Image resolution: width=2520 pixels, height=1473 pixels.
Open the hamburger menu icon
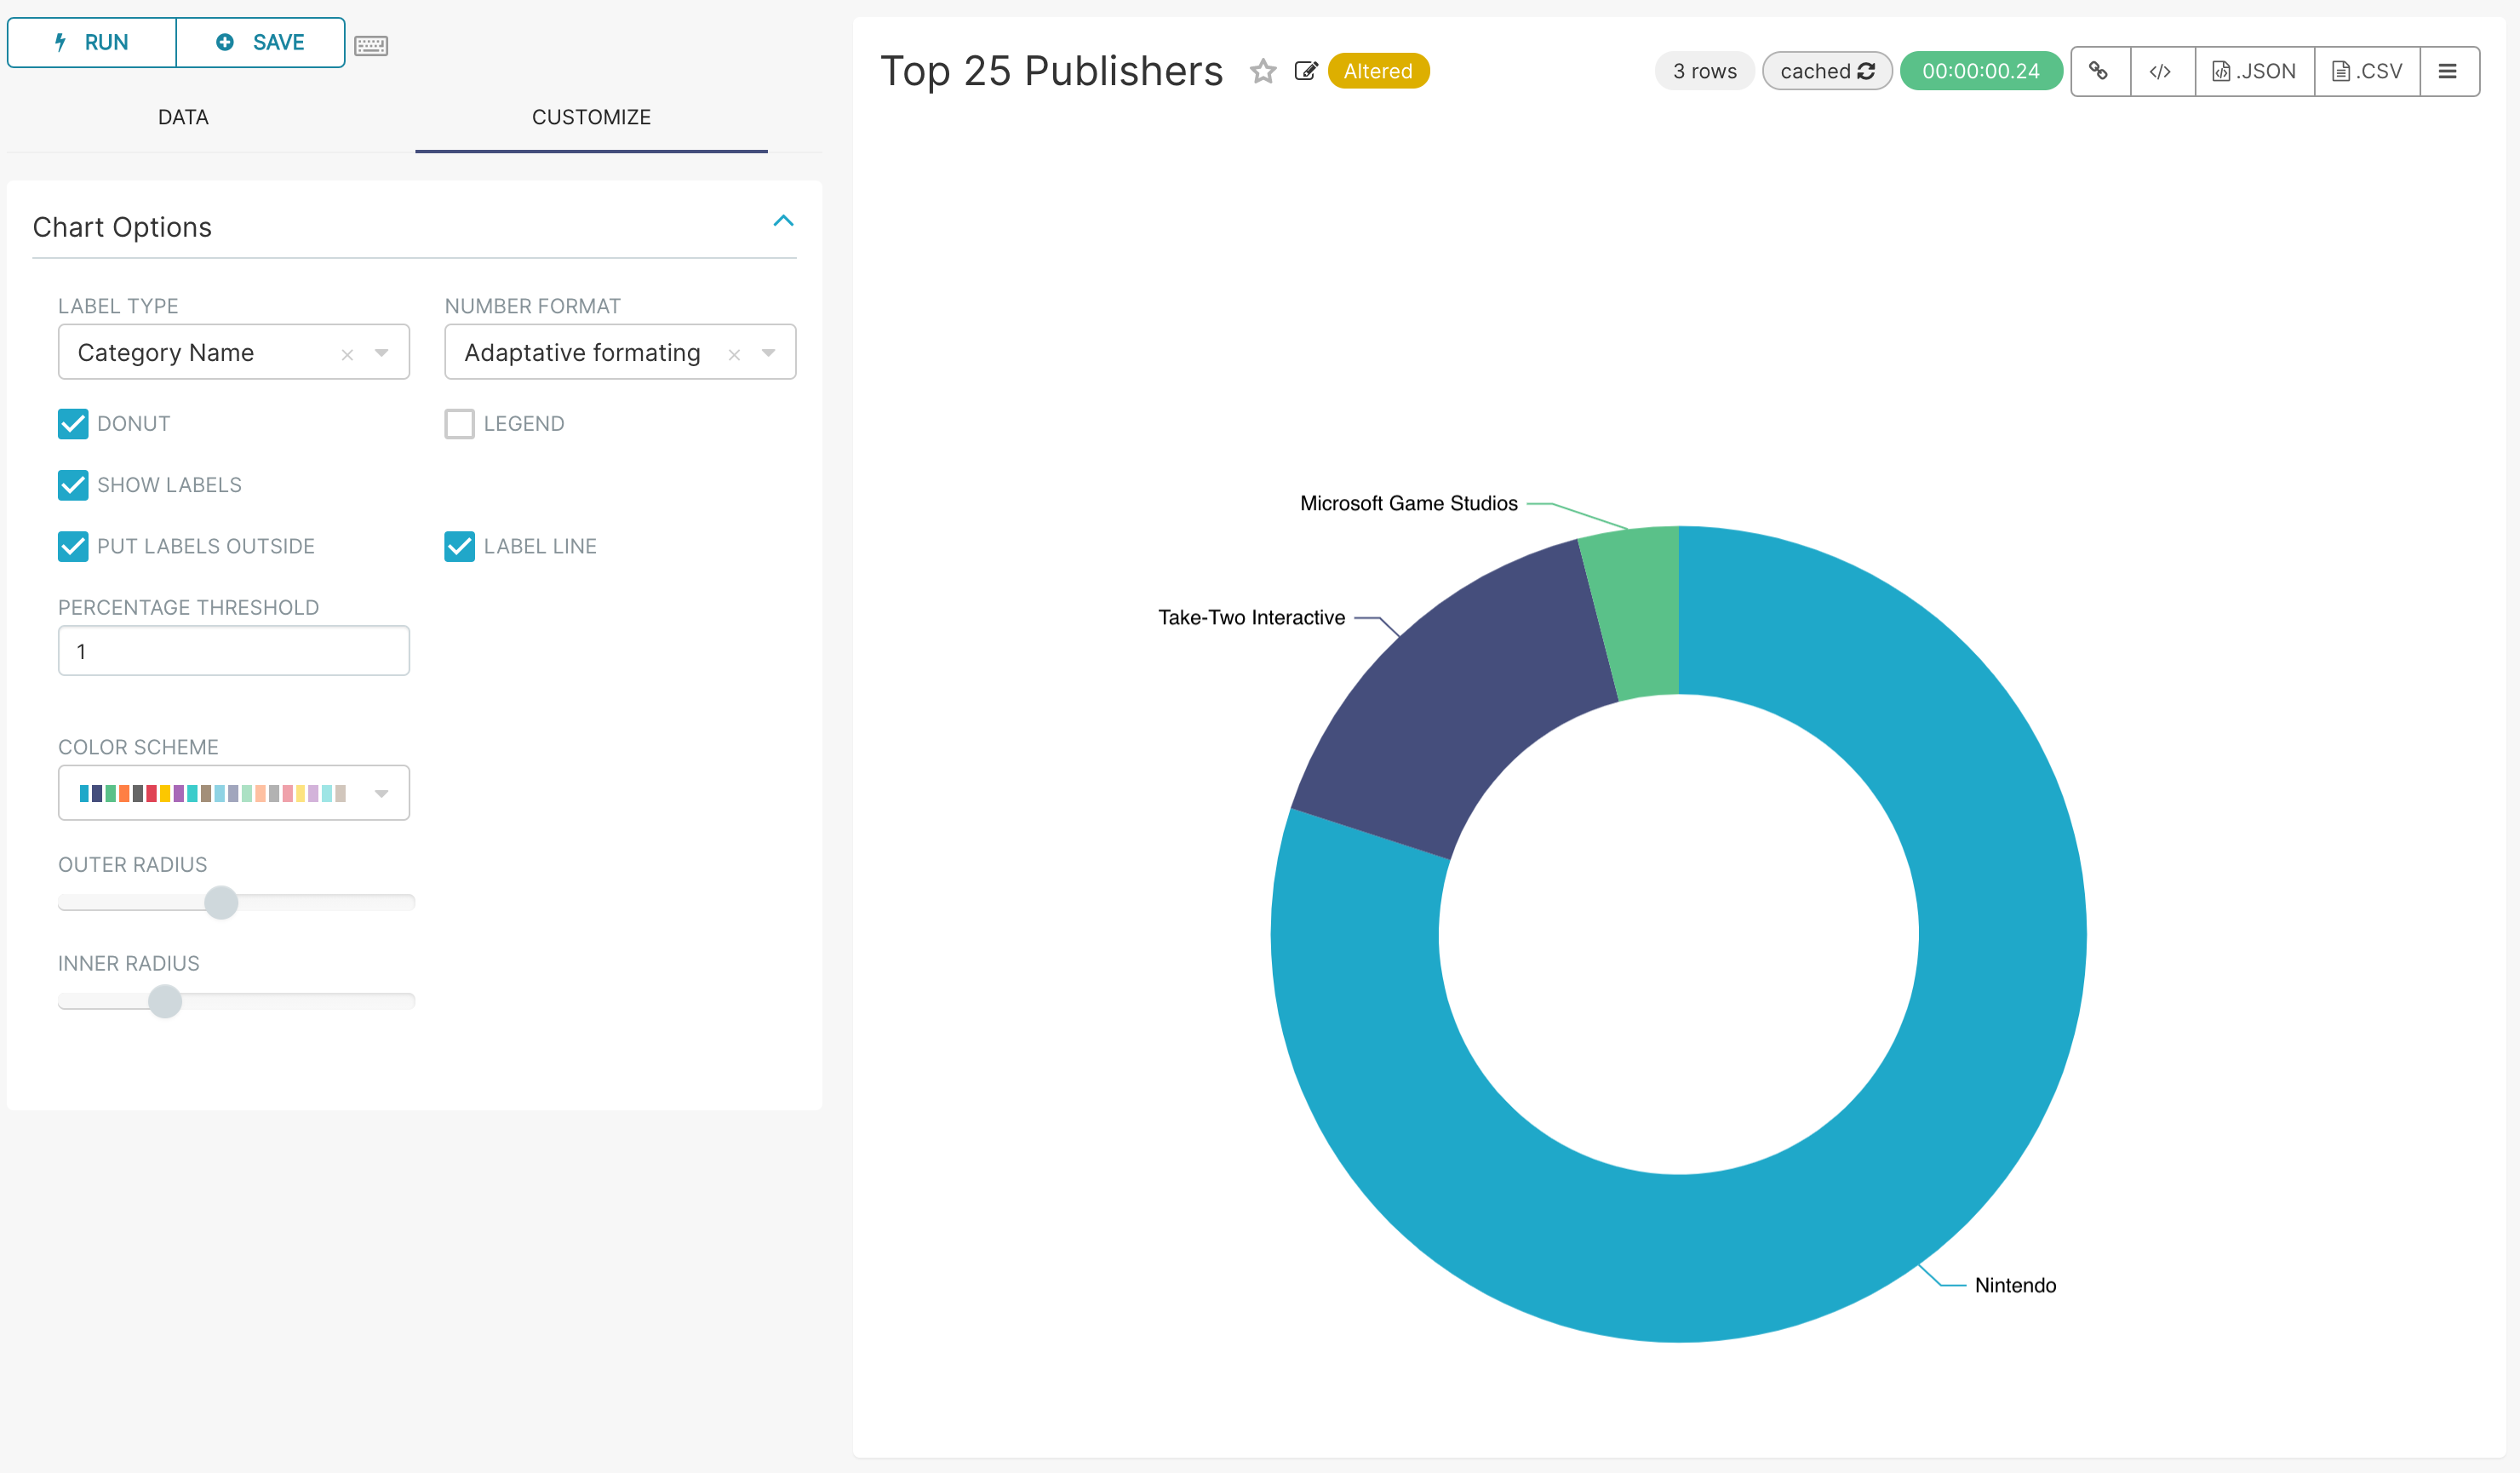(x=2447, y=71)
